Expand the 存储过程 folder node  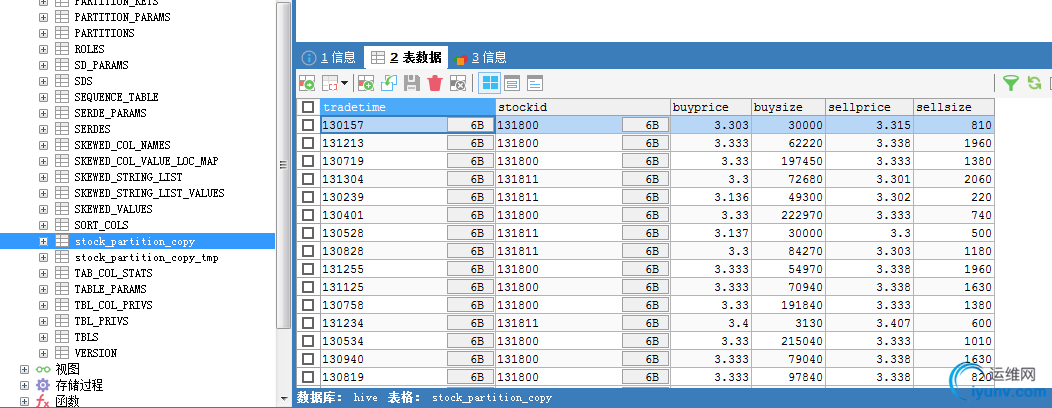25,385
